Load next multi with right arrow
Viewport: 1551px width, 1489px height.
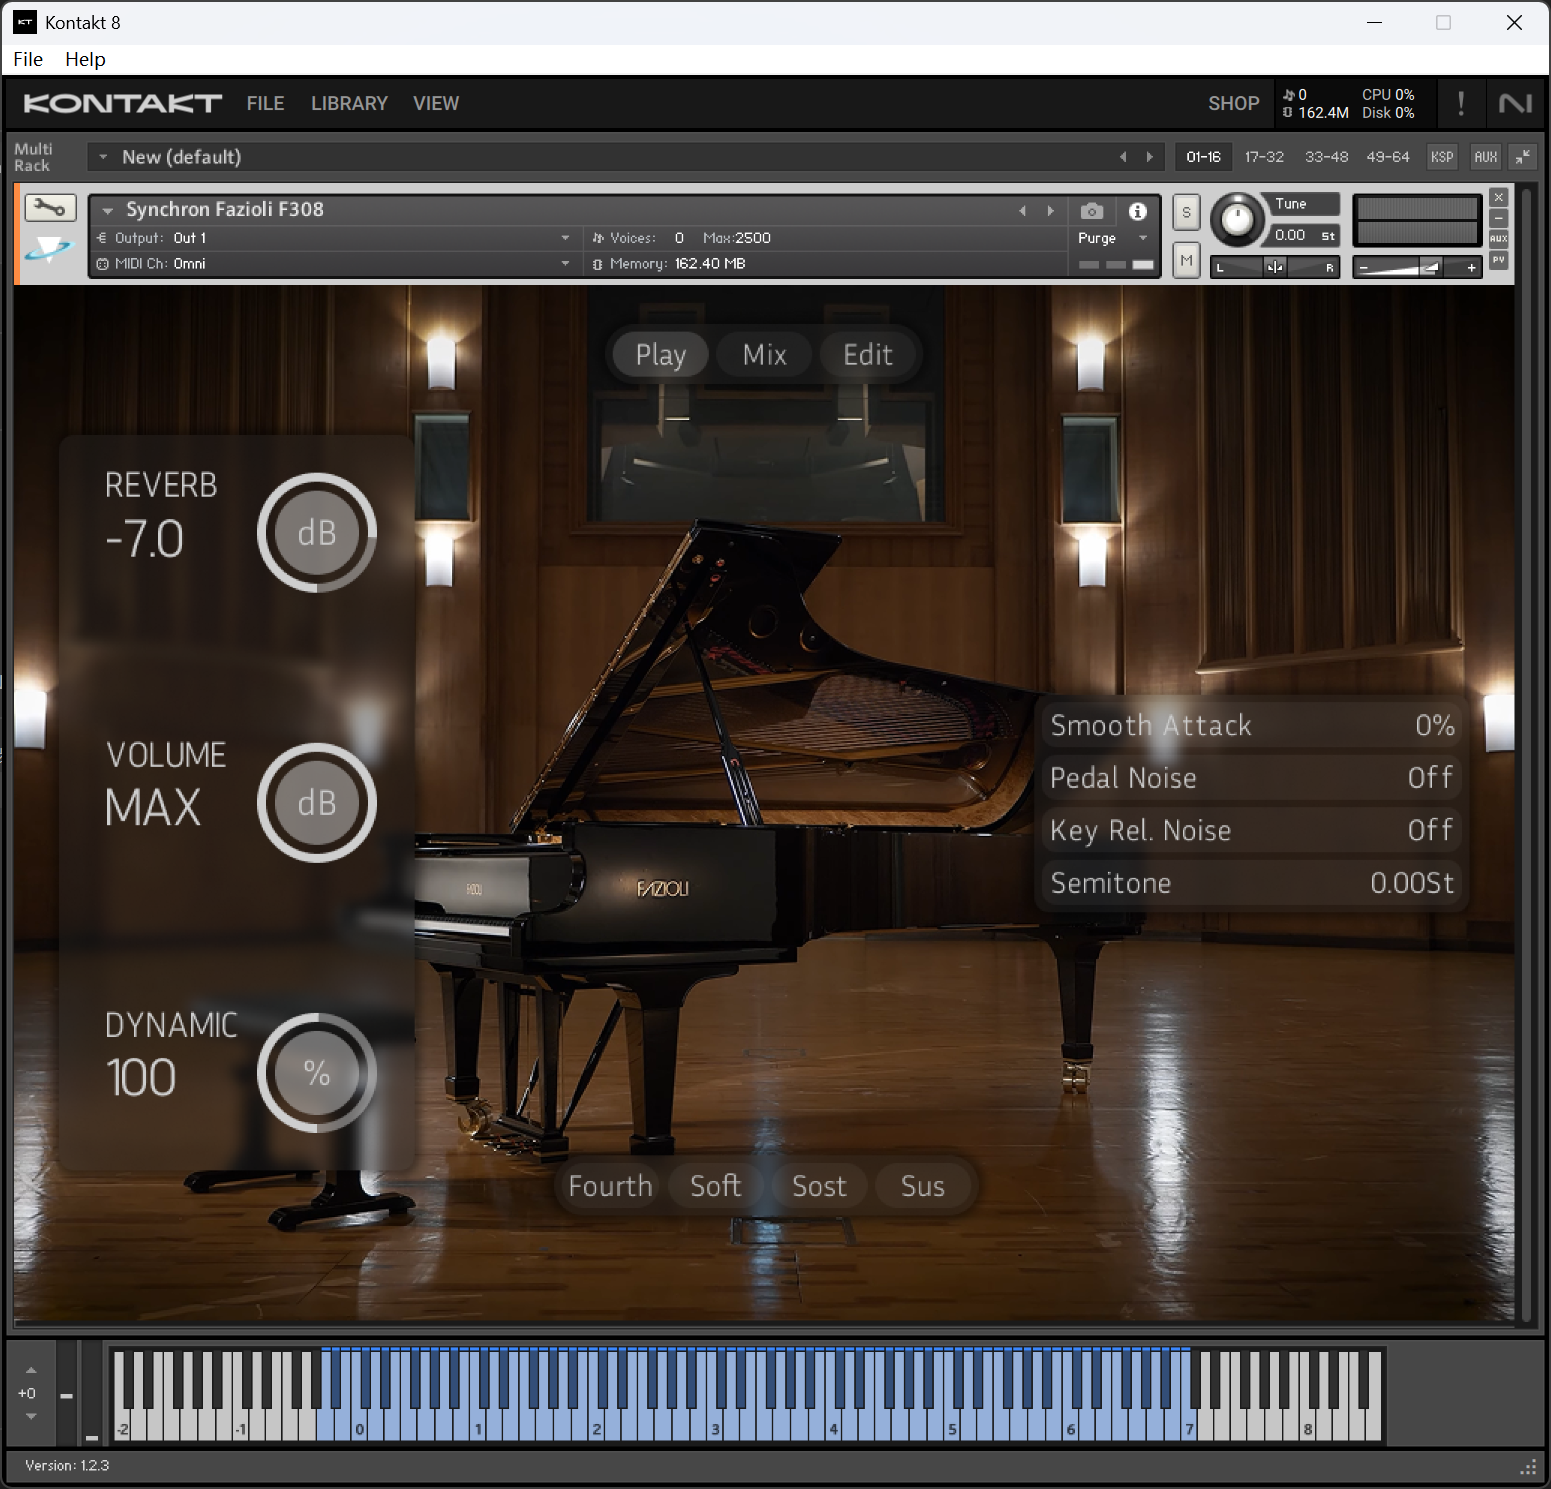click(x=1150, y=157)
